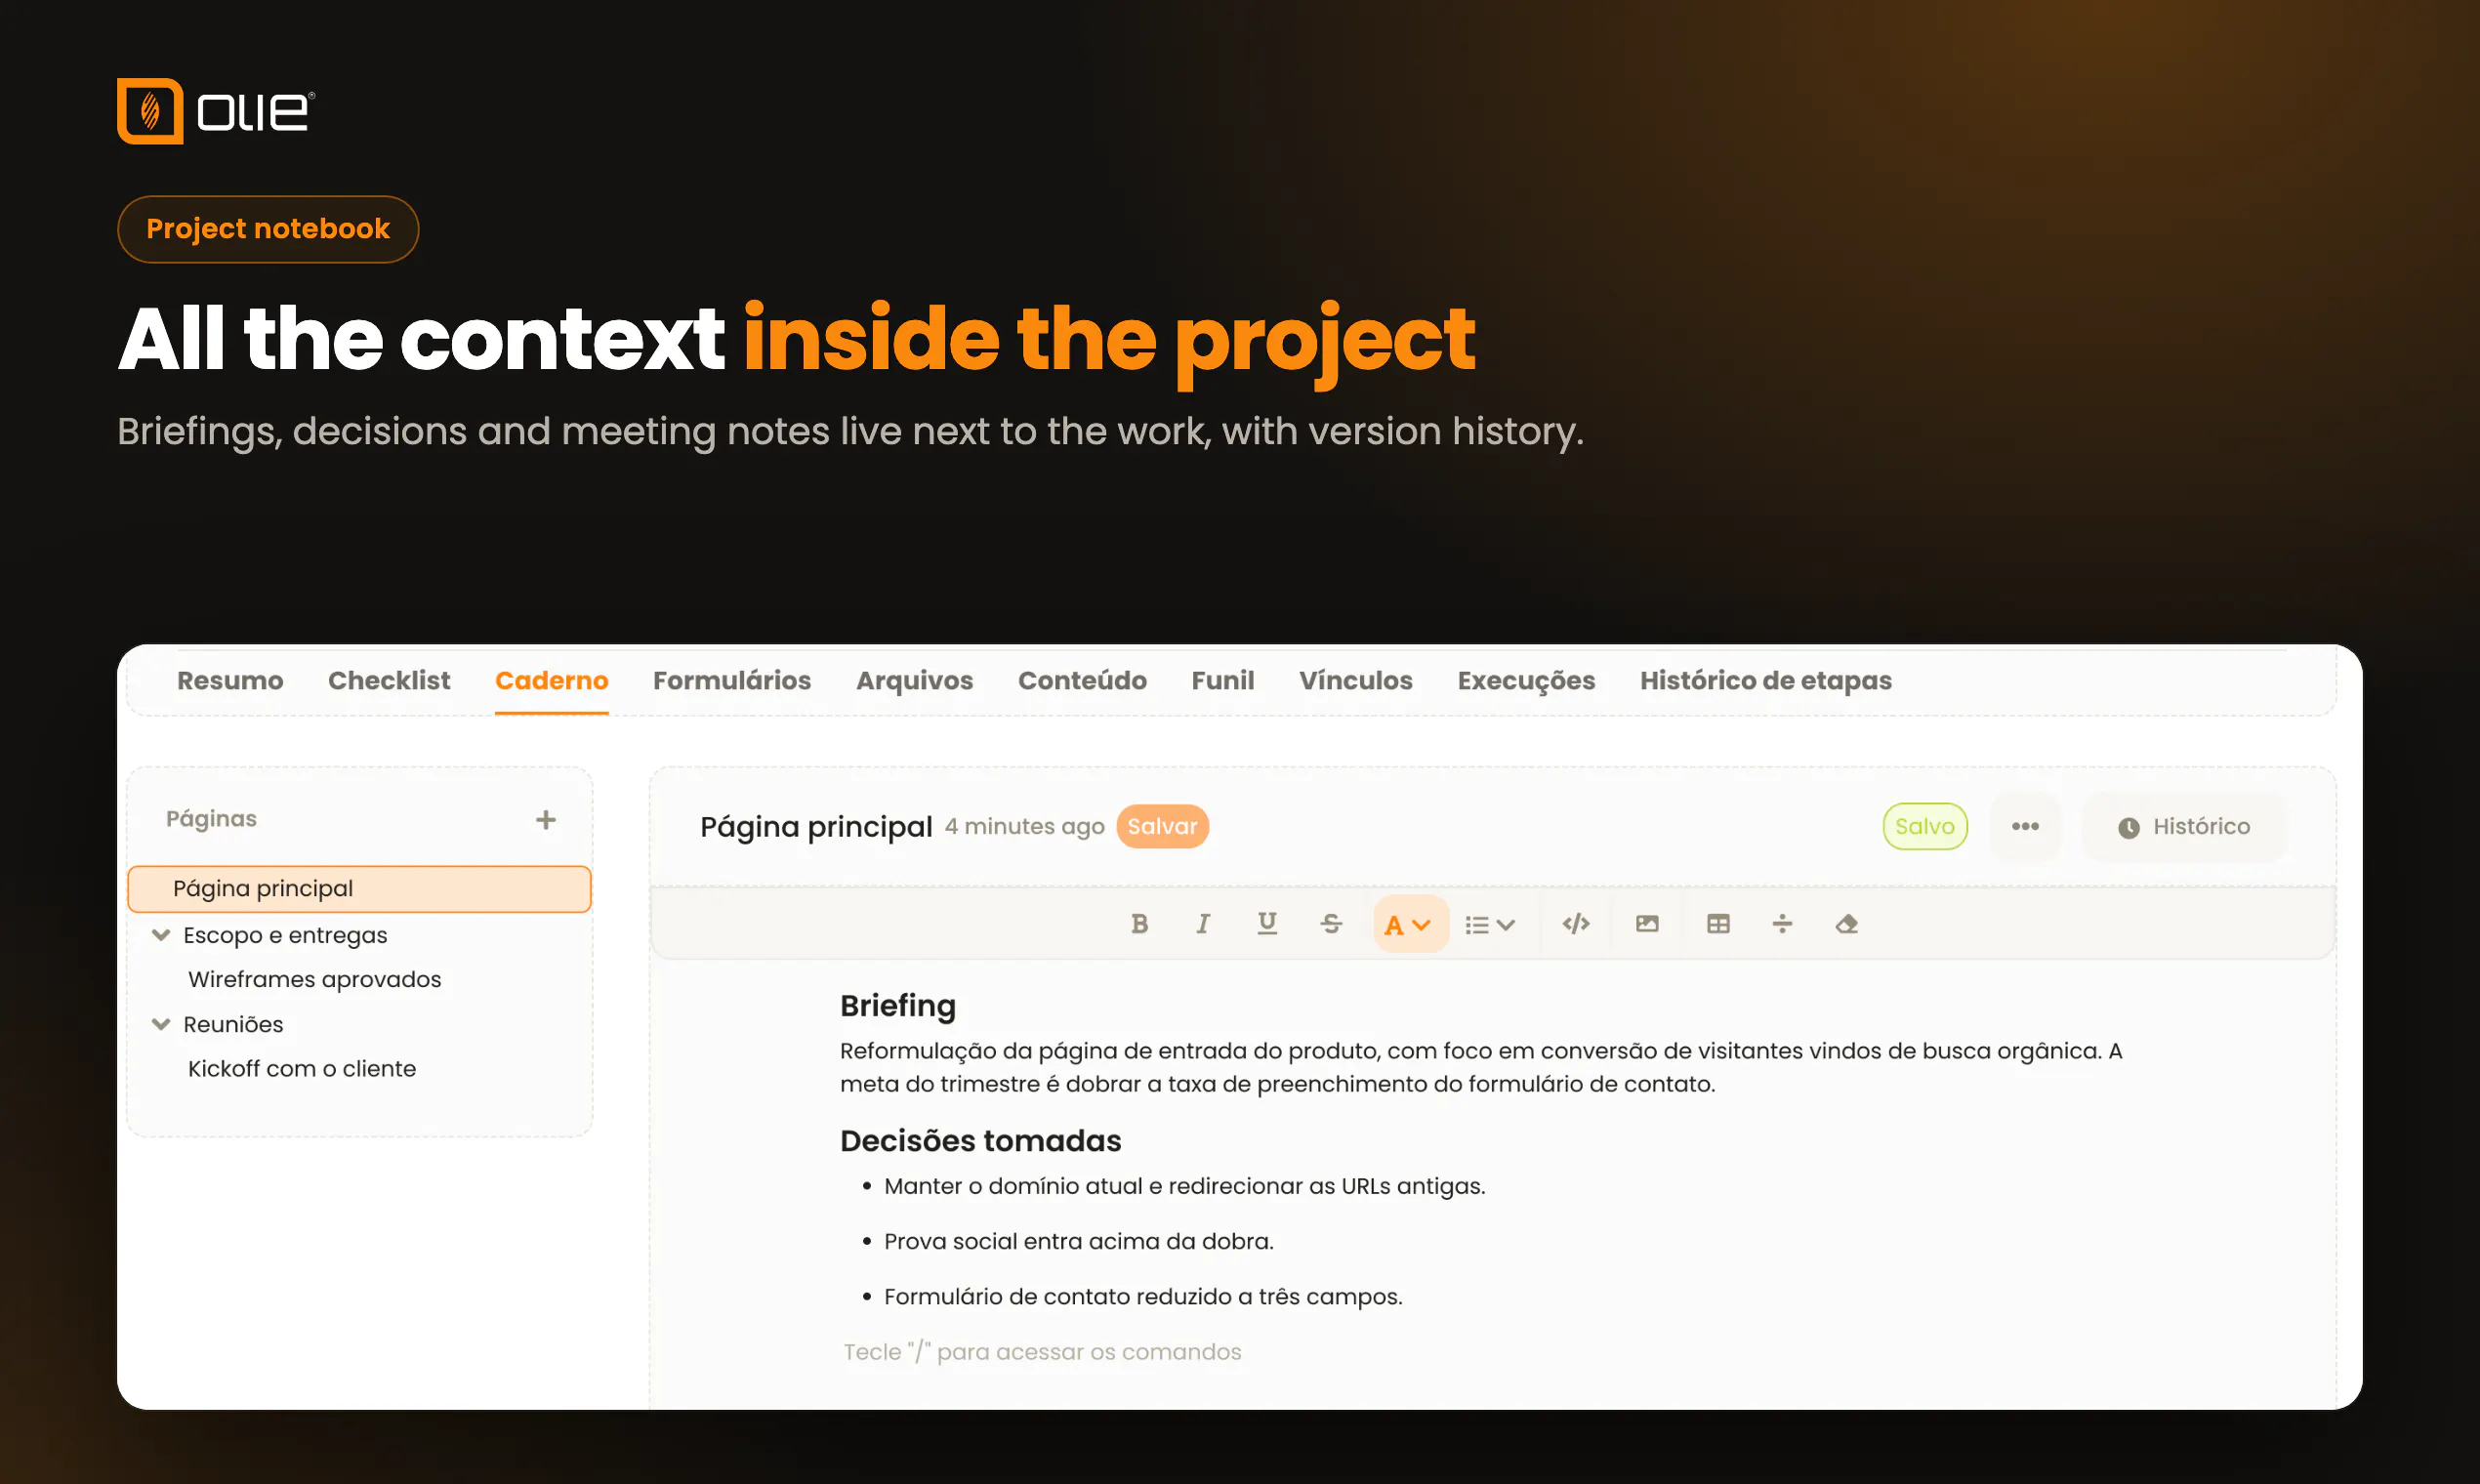Open the Kickoff com o cliente page
This screenshot has width=2480, height=1484.
[x=302, y=1069]
